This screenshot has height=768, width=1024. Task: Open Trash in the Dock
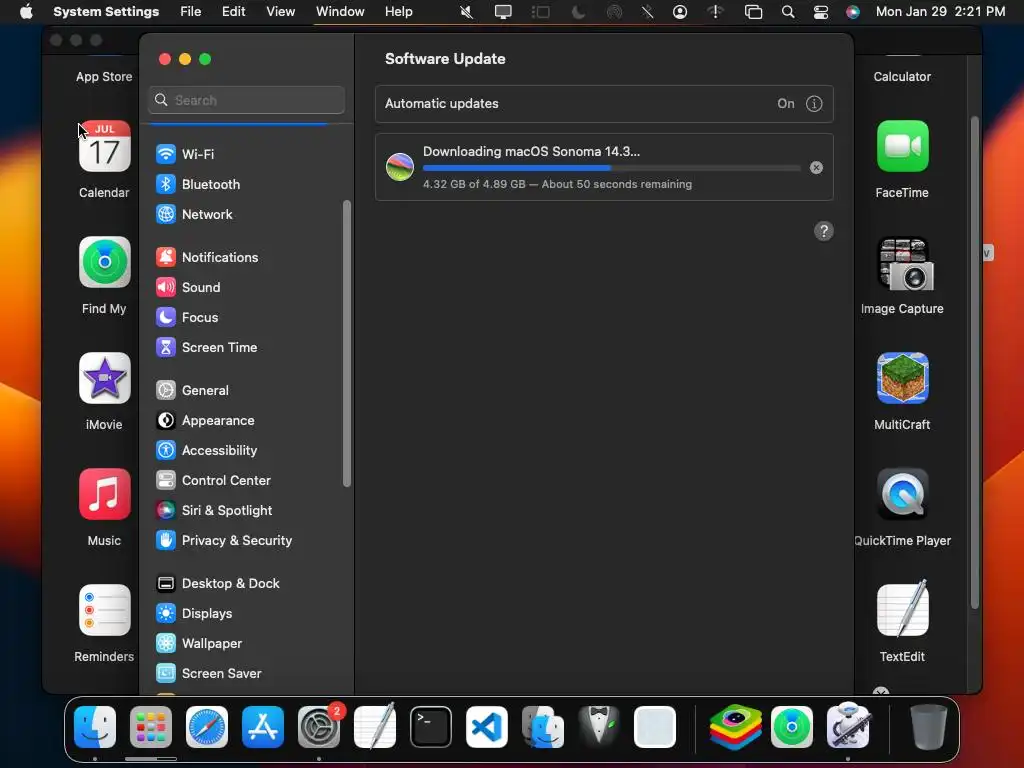pos(928,727)
